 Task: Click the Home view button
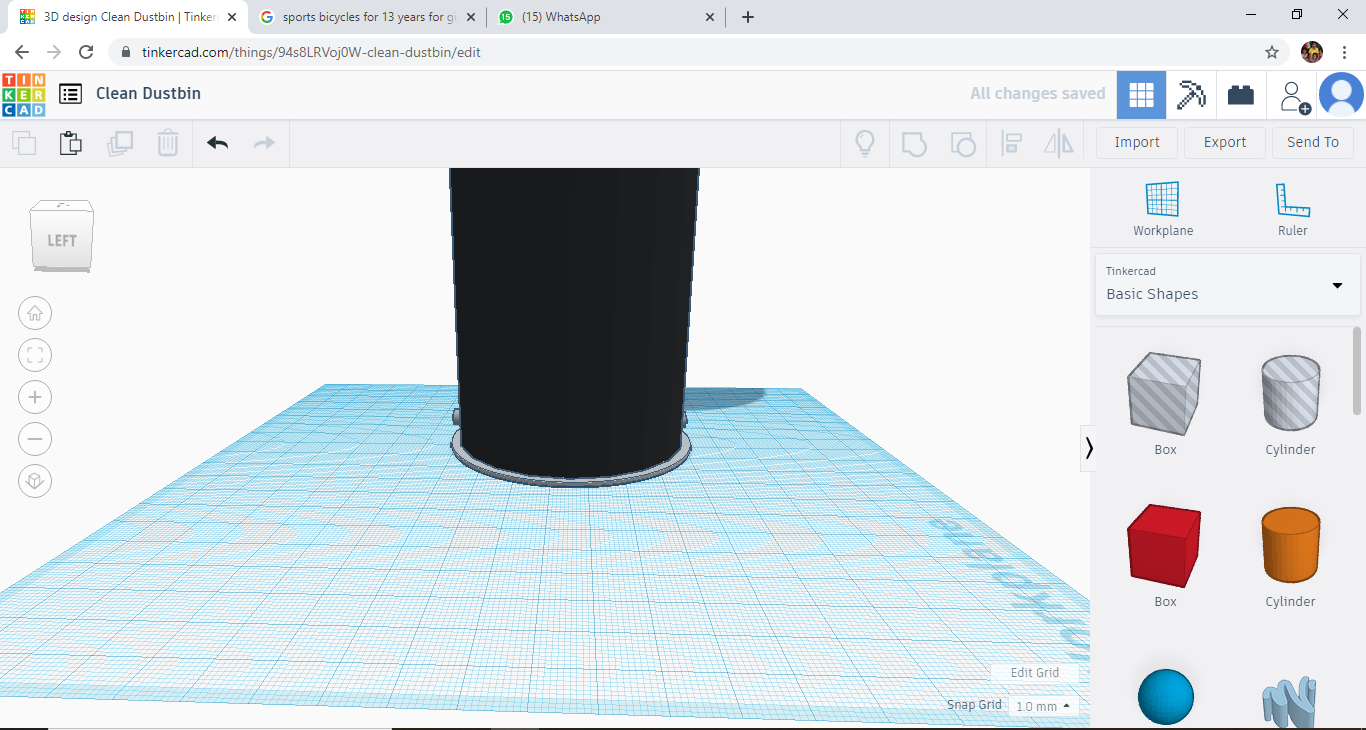click(35, 313)
